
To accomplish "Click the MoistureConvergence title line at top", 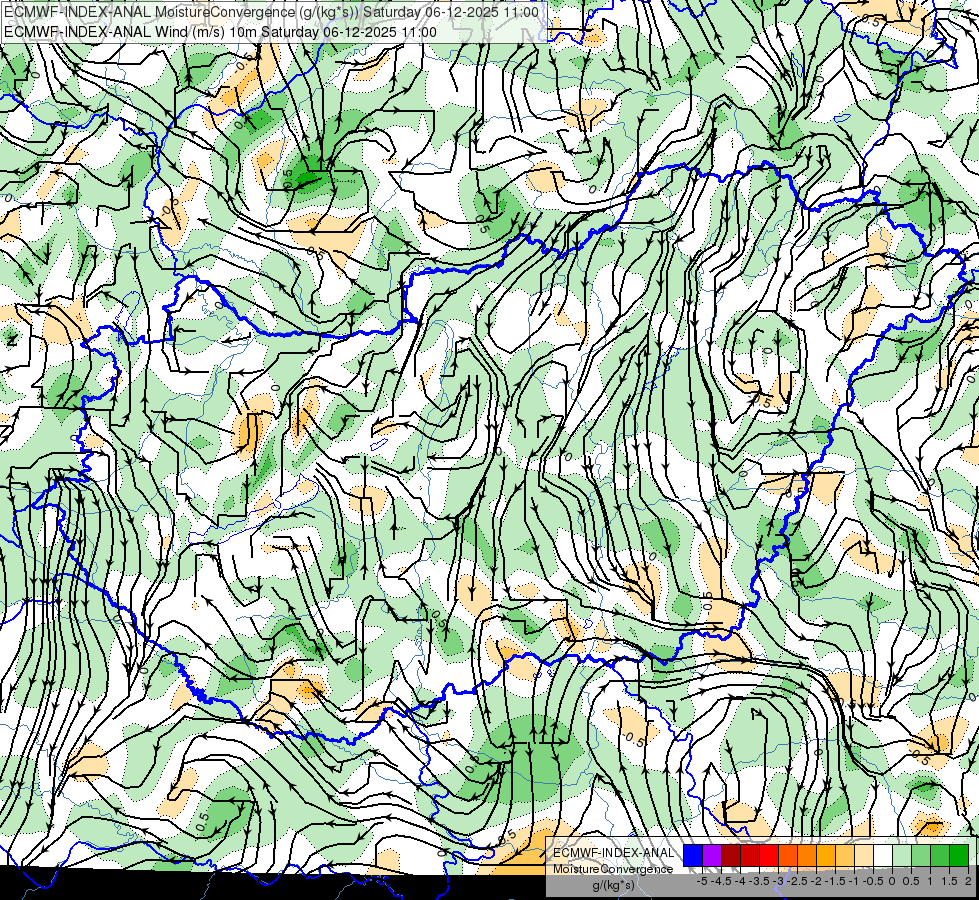I will [x=271, y=12].
